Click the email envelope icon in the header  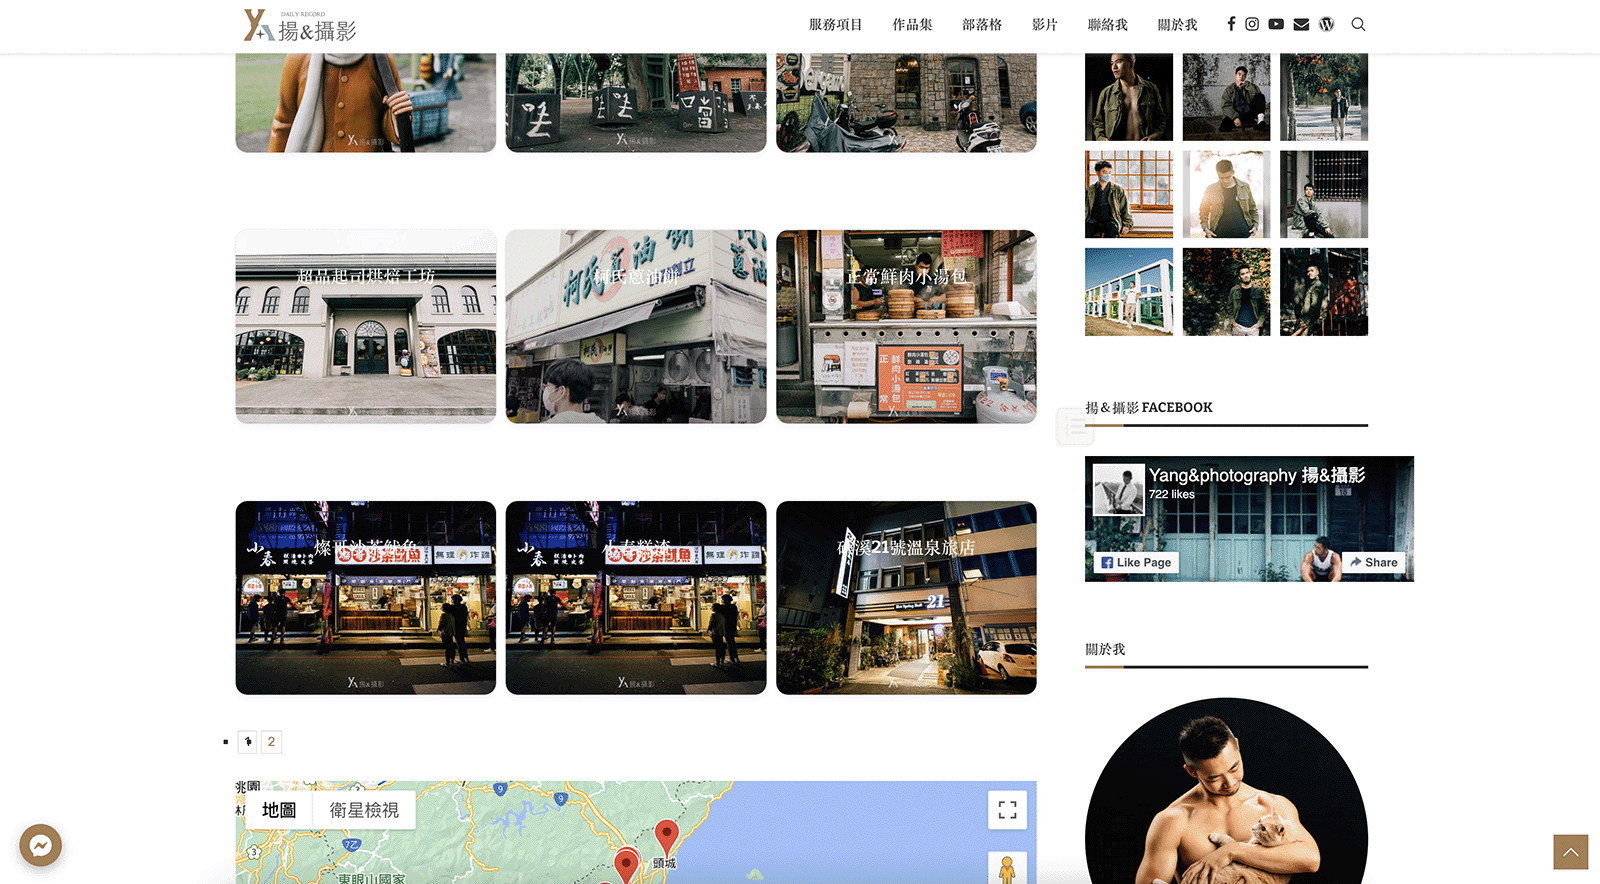[1301, 24]
